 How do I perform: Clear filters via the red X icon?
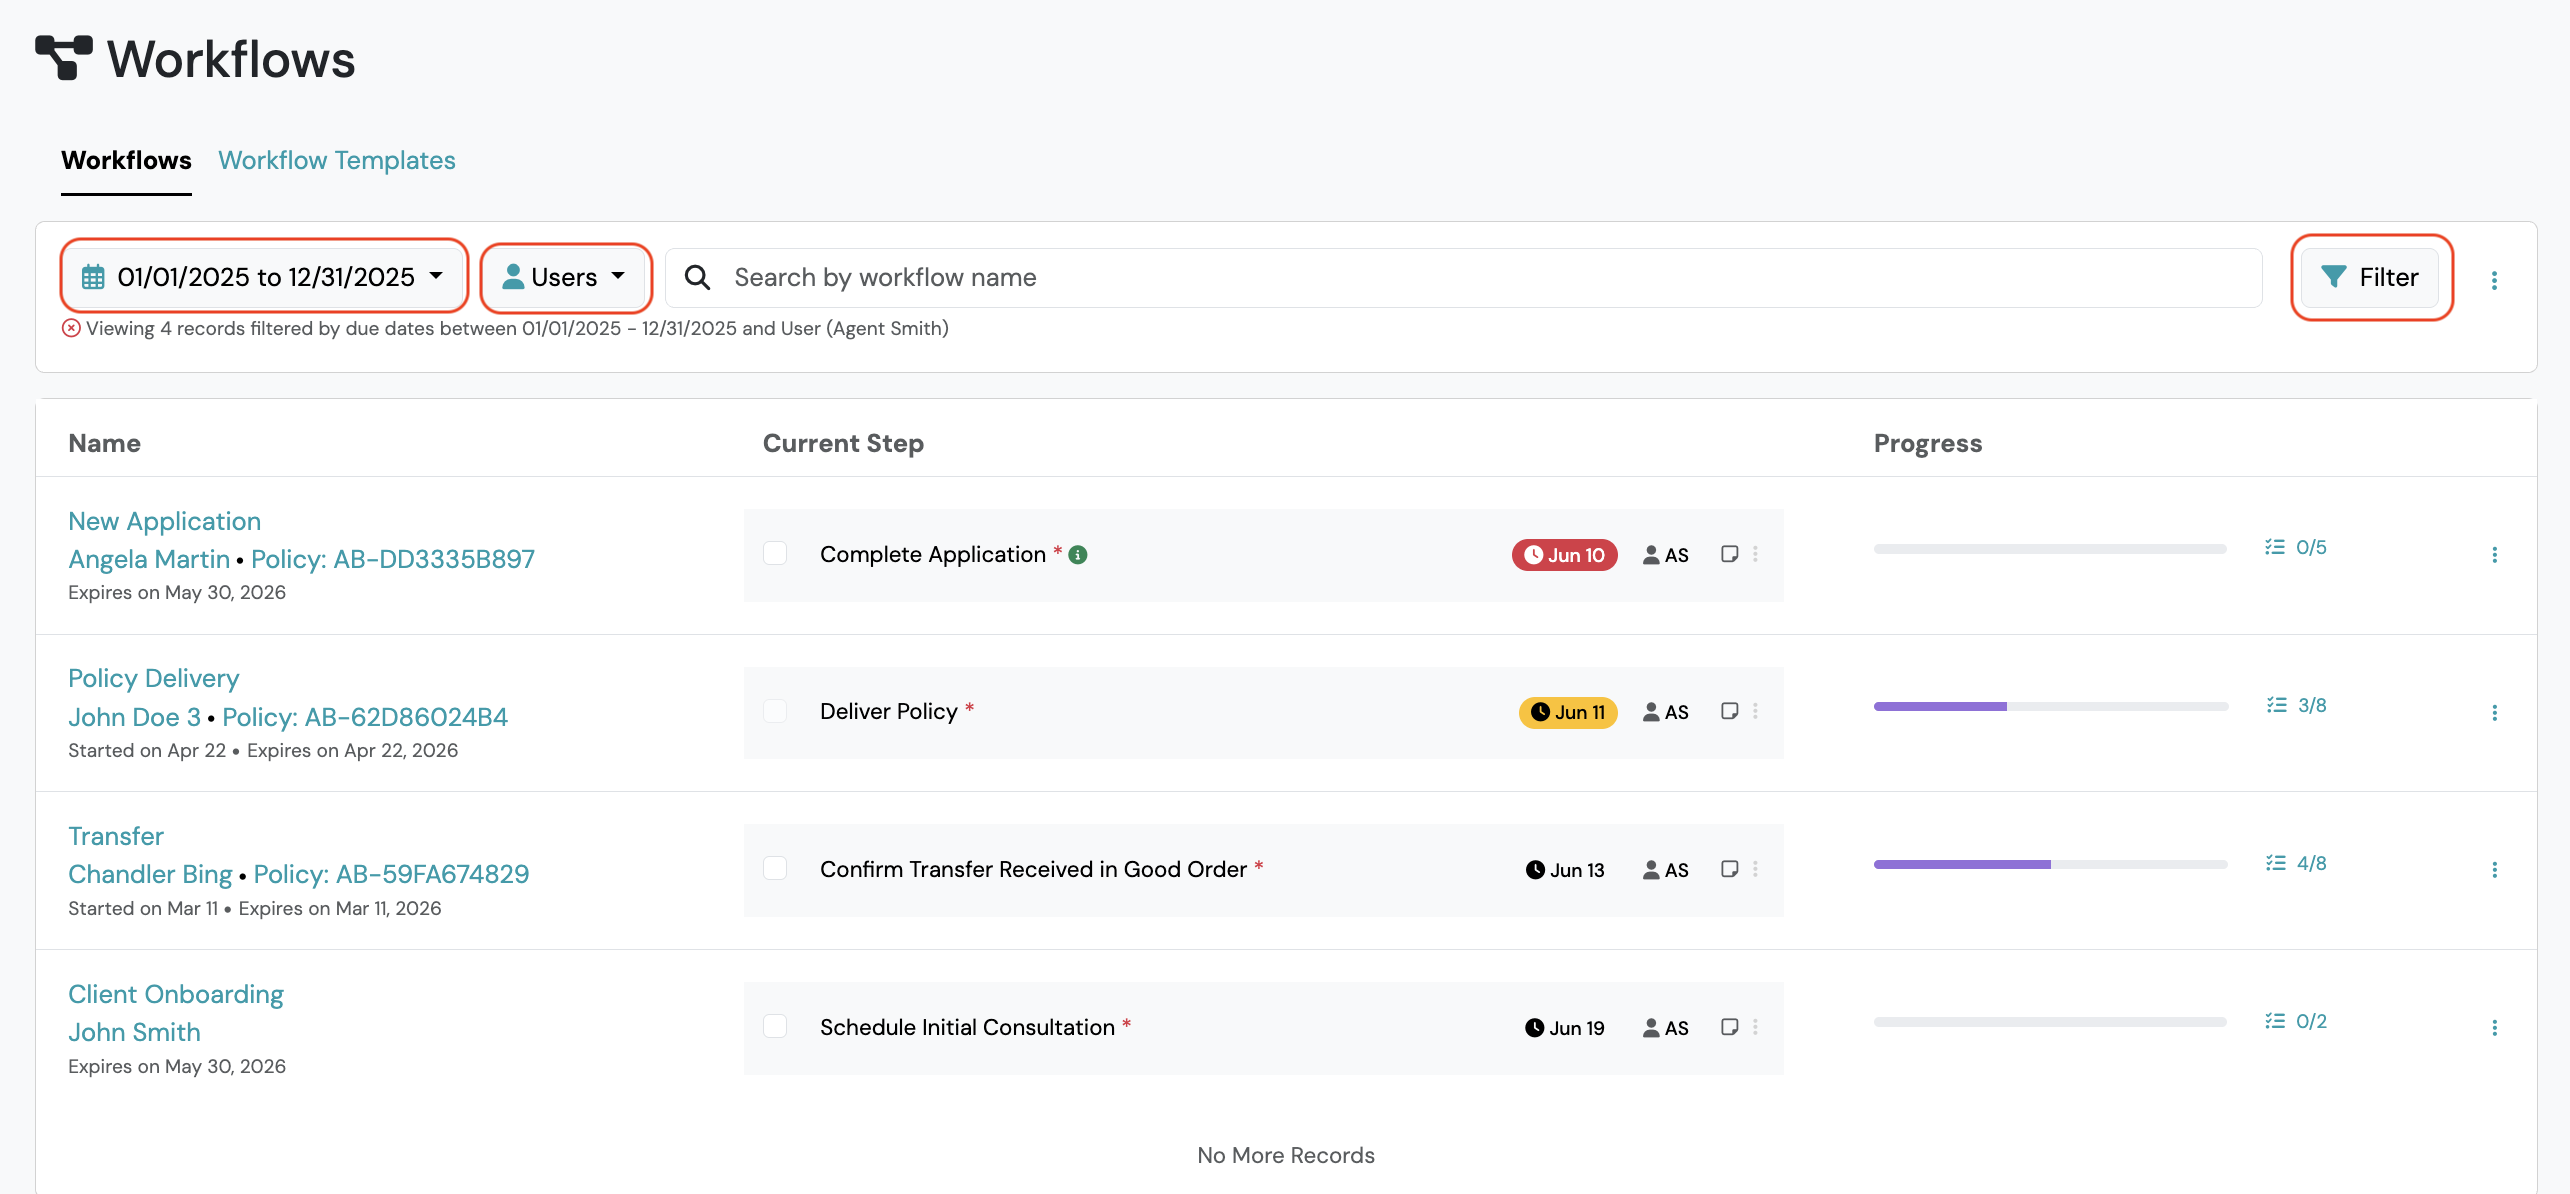(x=71, y=328)
